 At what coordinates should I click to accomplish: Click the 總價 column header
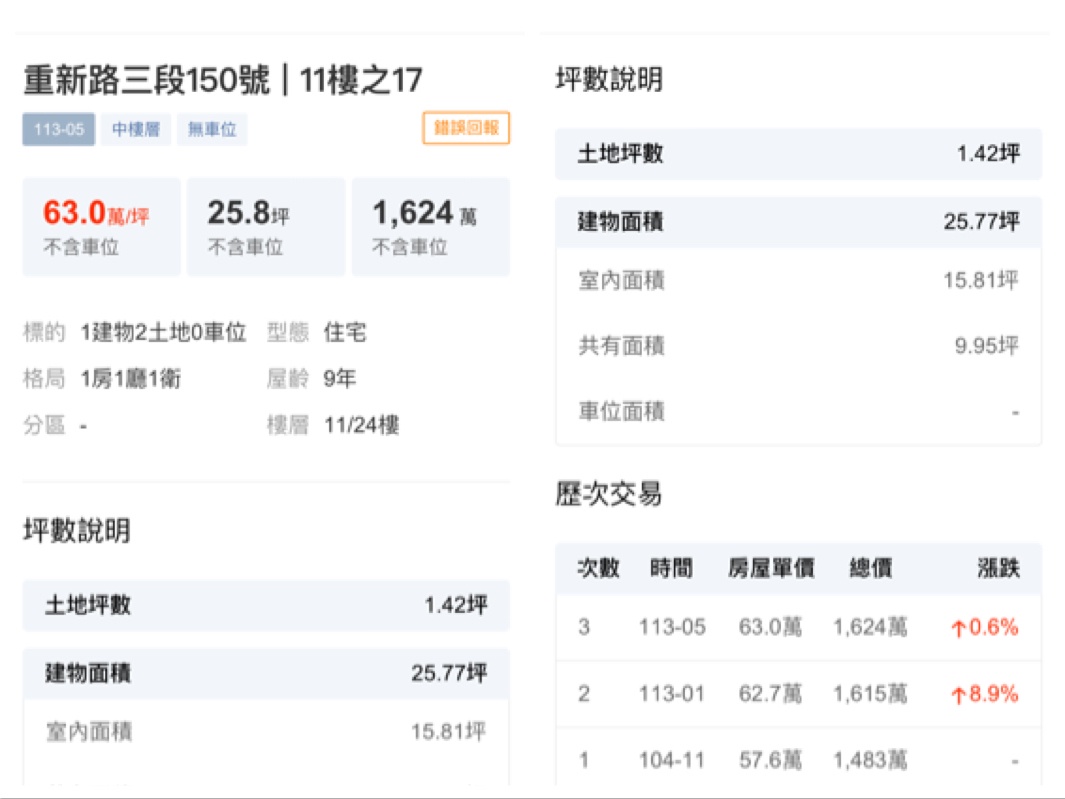click(x=870, y=569)
